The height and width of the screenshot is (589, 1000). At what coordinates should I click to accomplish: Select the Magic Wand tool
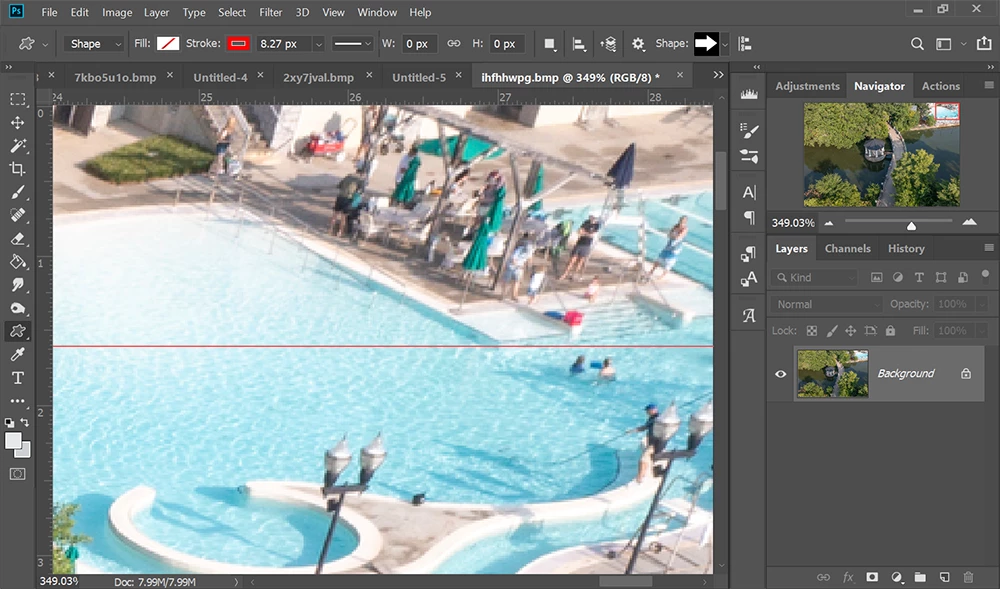pos(18,145)
